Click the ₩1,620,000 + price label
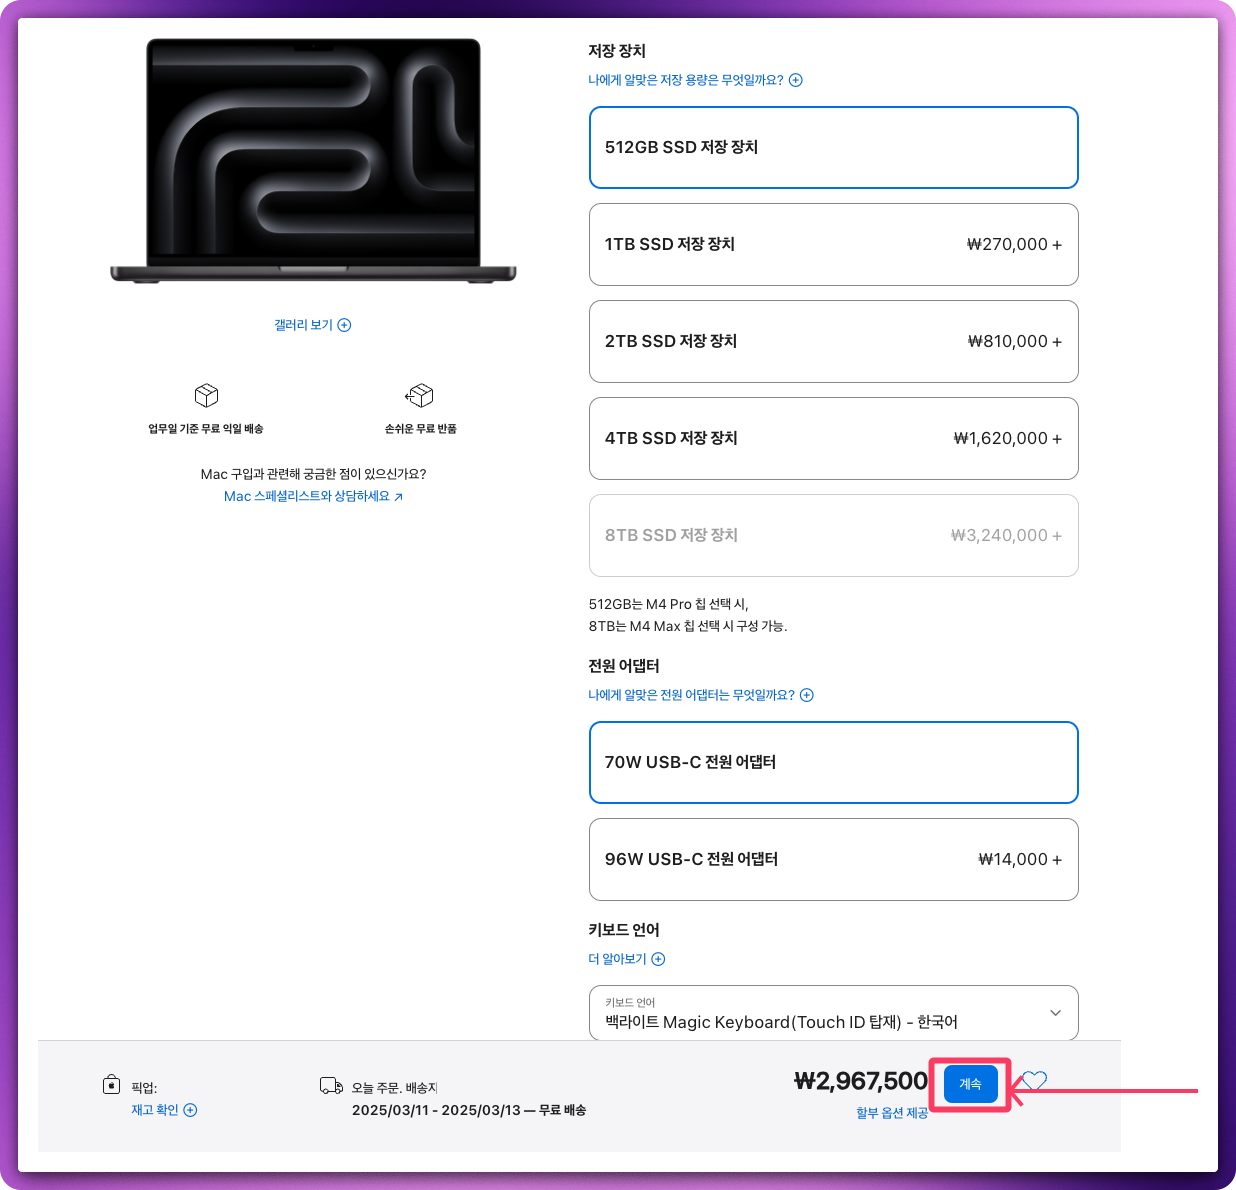 click(x=1008, y=438)
